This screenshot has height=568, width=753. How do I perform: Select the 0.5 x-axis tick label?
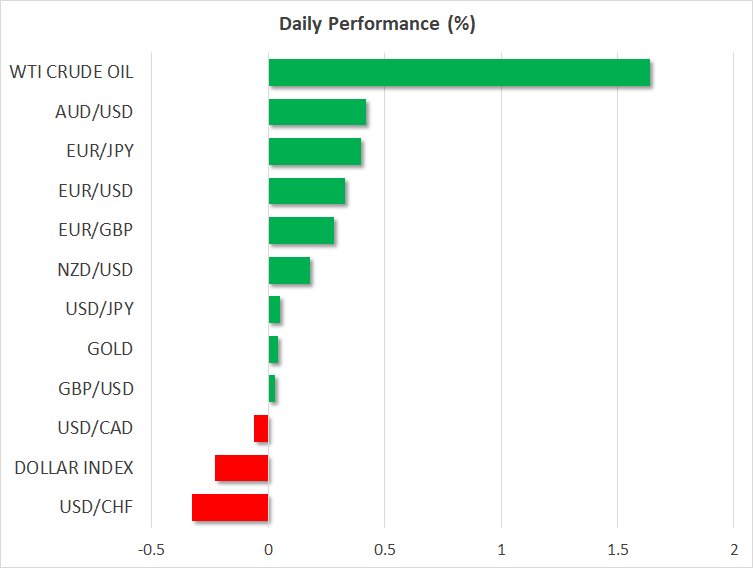coord(384,549)
